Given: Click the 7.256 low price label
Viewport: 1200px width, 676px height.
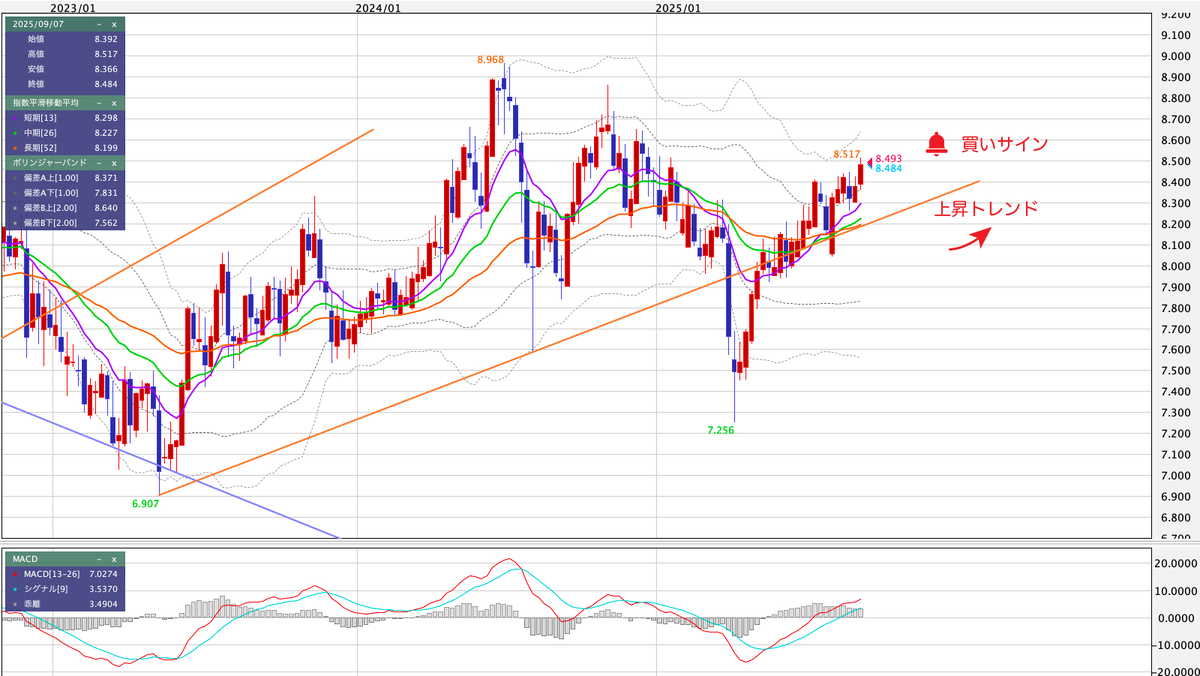Looking at the screenshot, I should 720,430.
